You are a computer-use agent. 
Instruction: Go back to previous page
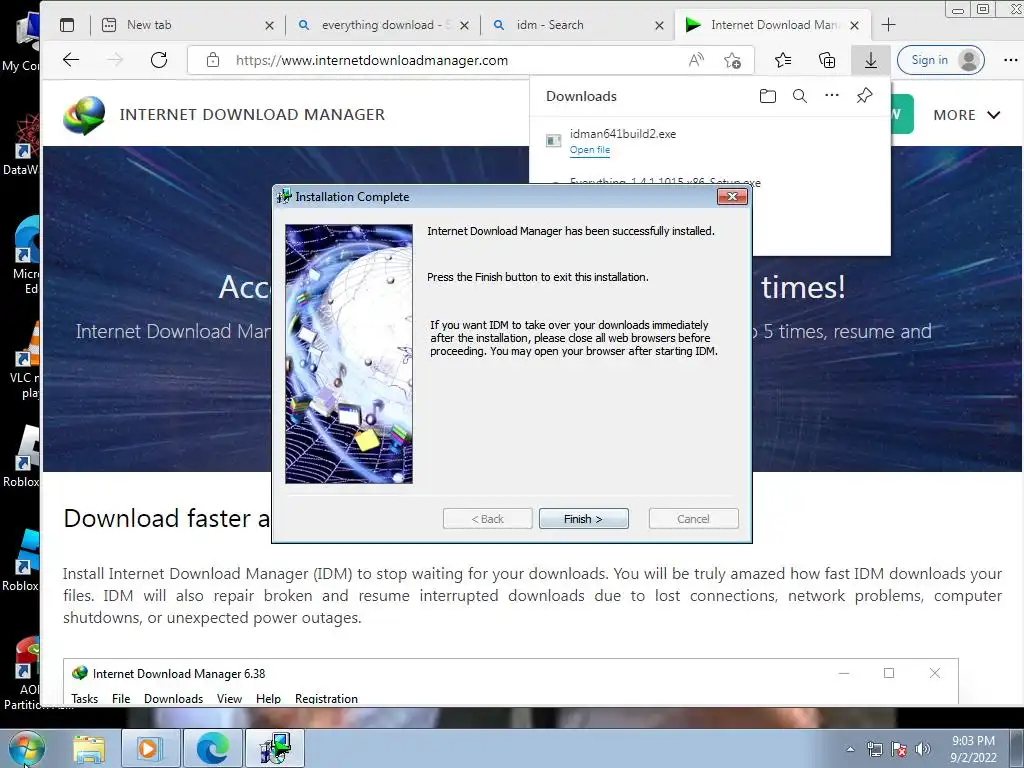(71, 60)
